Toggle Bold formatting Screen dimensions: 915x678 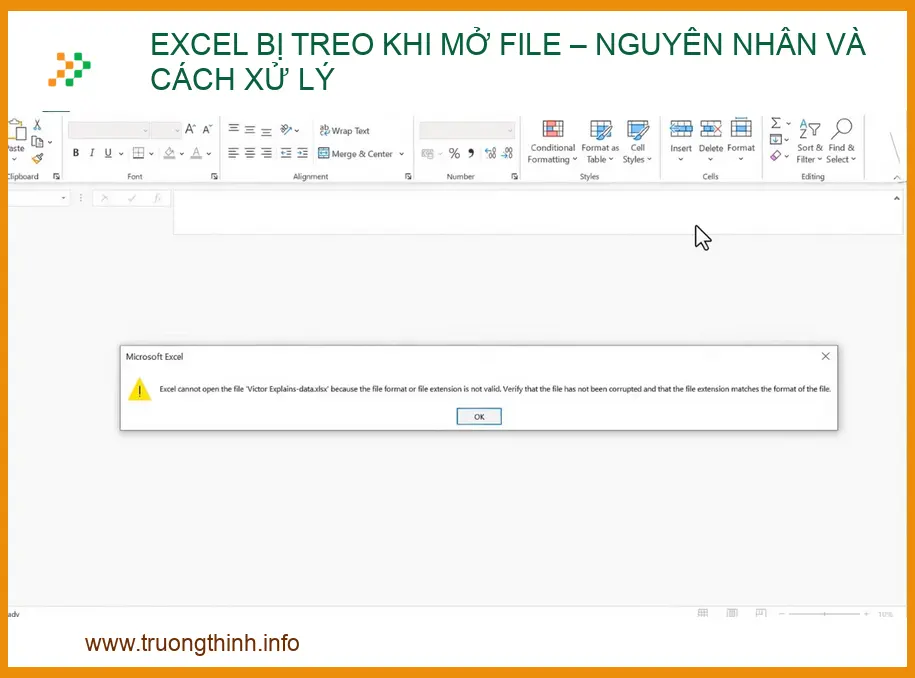point(76,153)
